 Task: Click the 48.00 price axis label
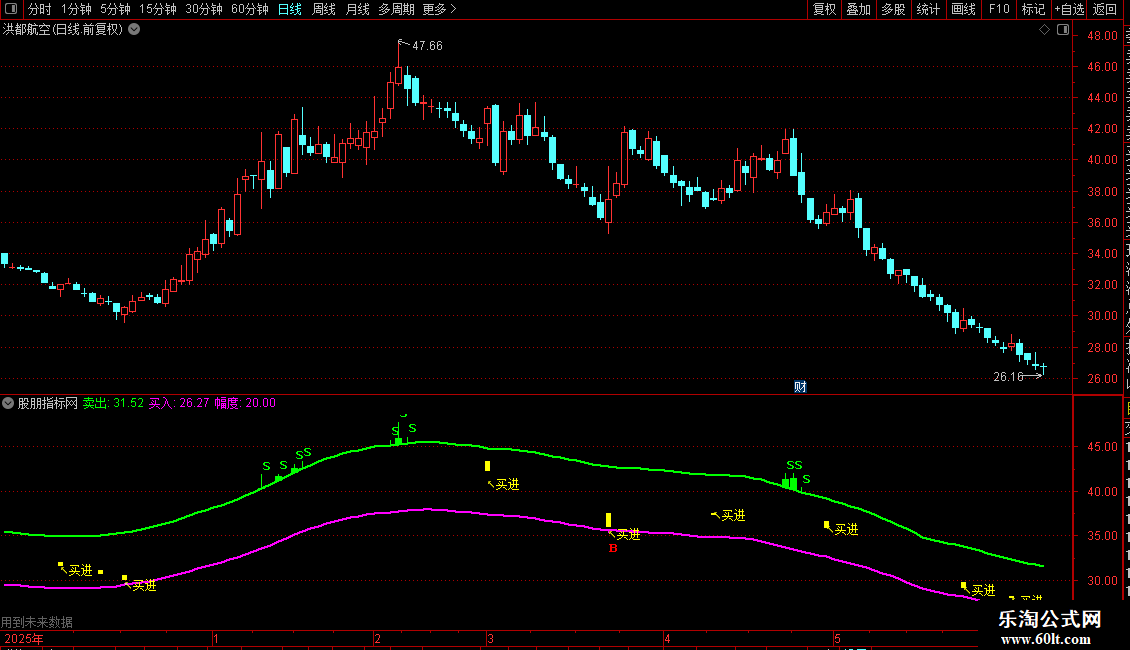[1103, 35]
